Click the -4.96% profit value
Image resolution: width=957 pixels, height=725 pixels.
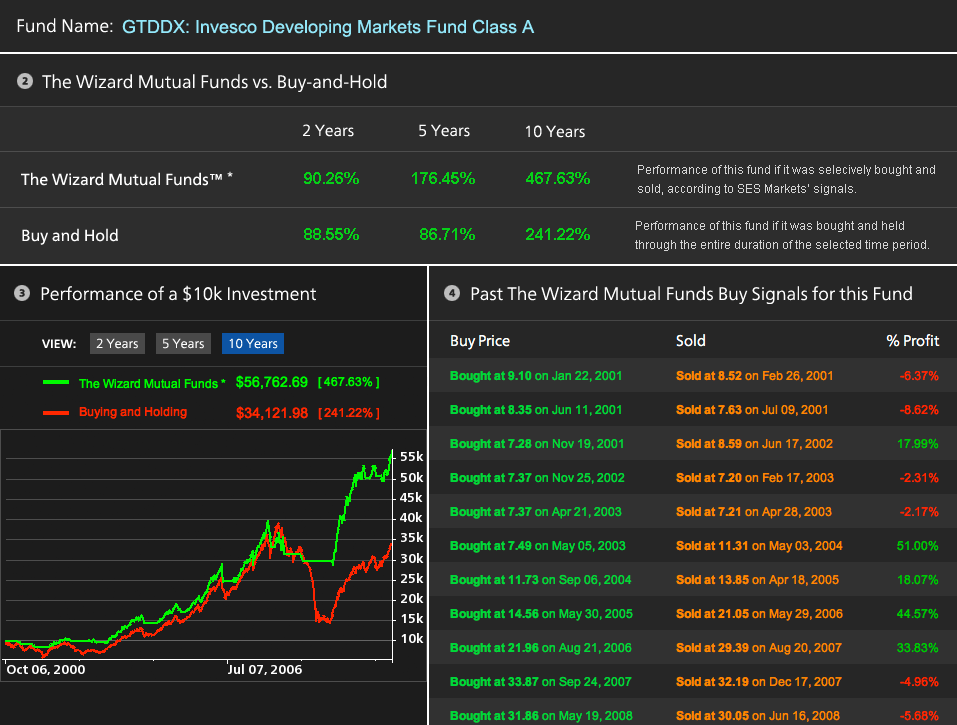coord(919,682)
